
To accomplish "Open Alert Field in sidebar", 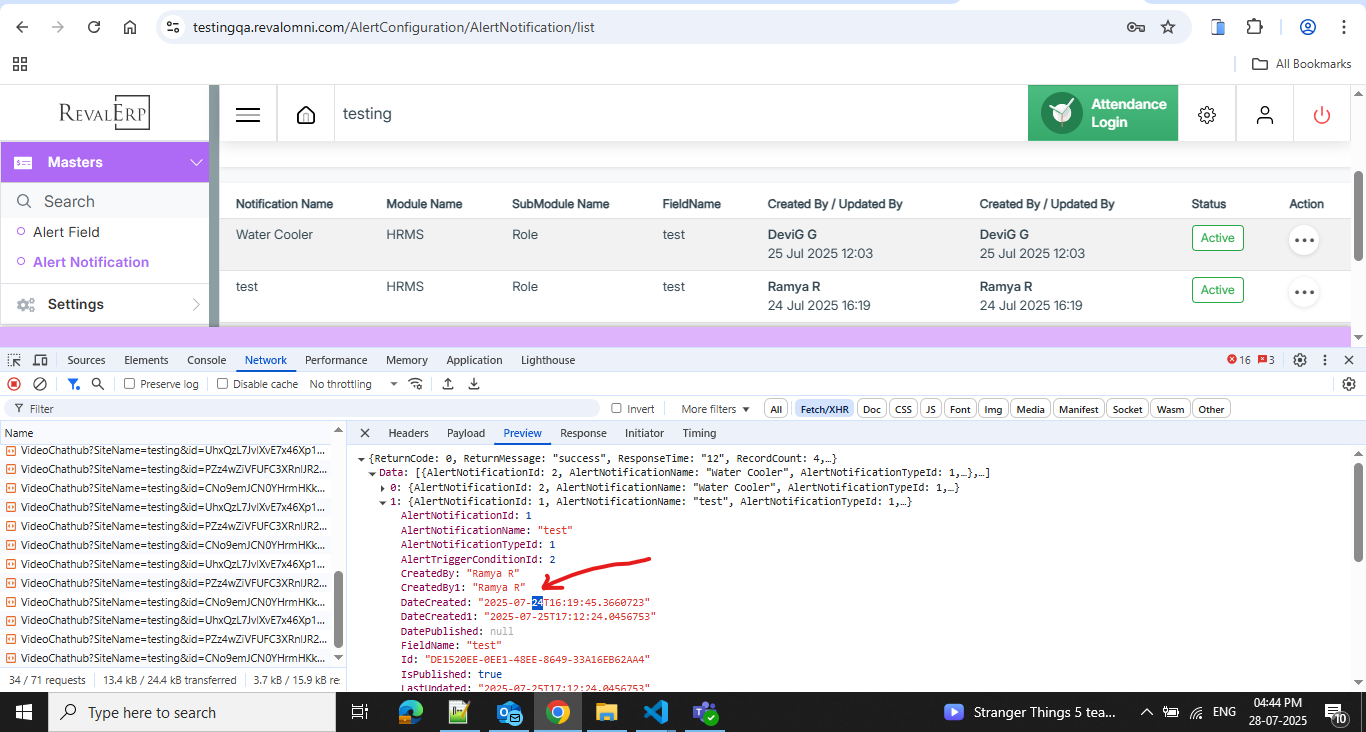I will pyautogui.click(x=66, y=232).
